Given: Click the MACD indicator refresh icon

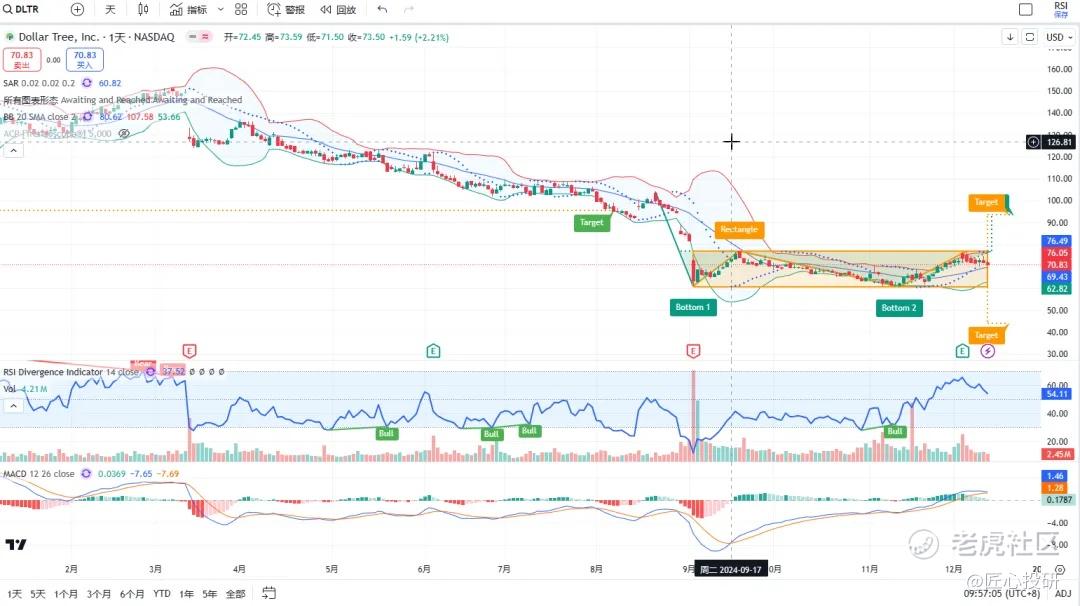Looking at the screenshot, I should click(x=86, y=474).
